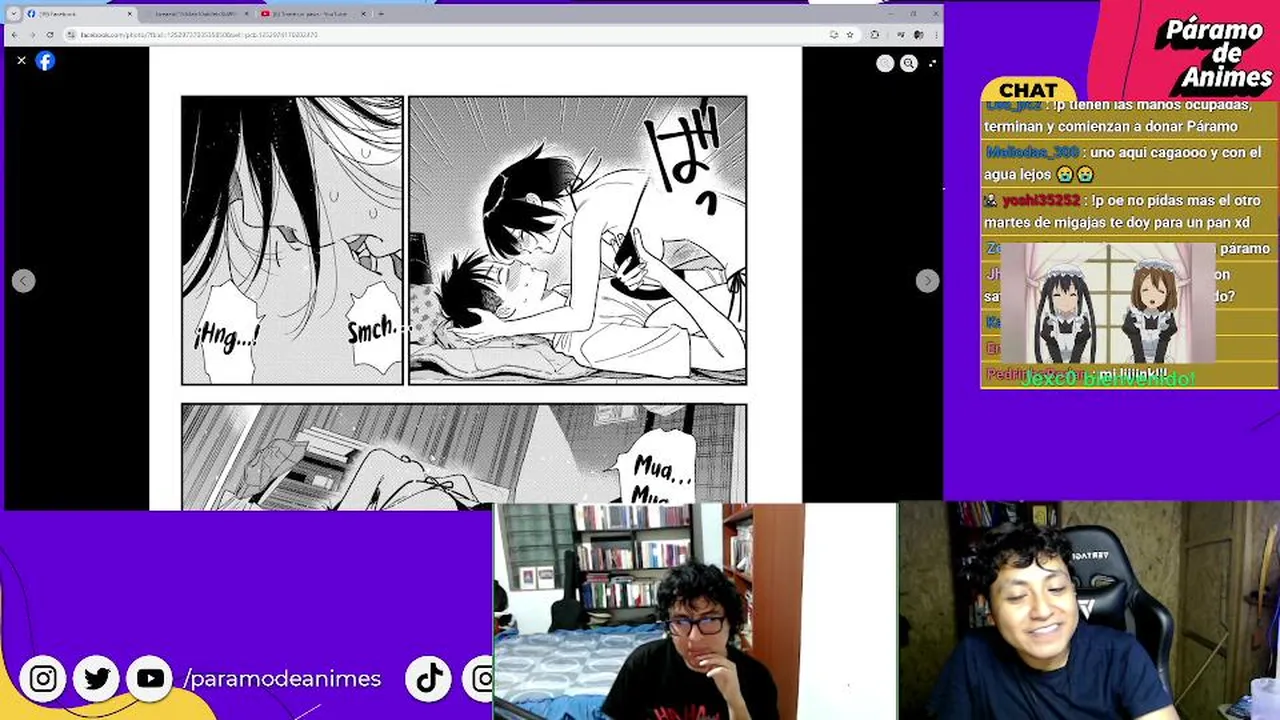Click the manga kiss panel with phone
Screen dimensions: 1280x720
[x=578, y=240]
